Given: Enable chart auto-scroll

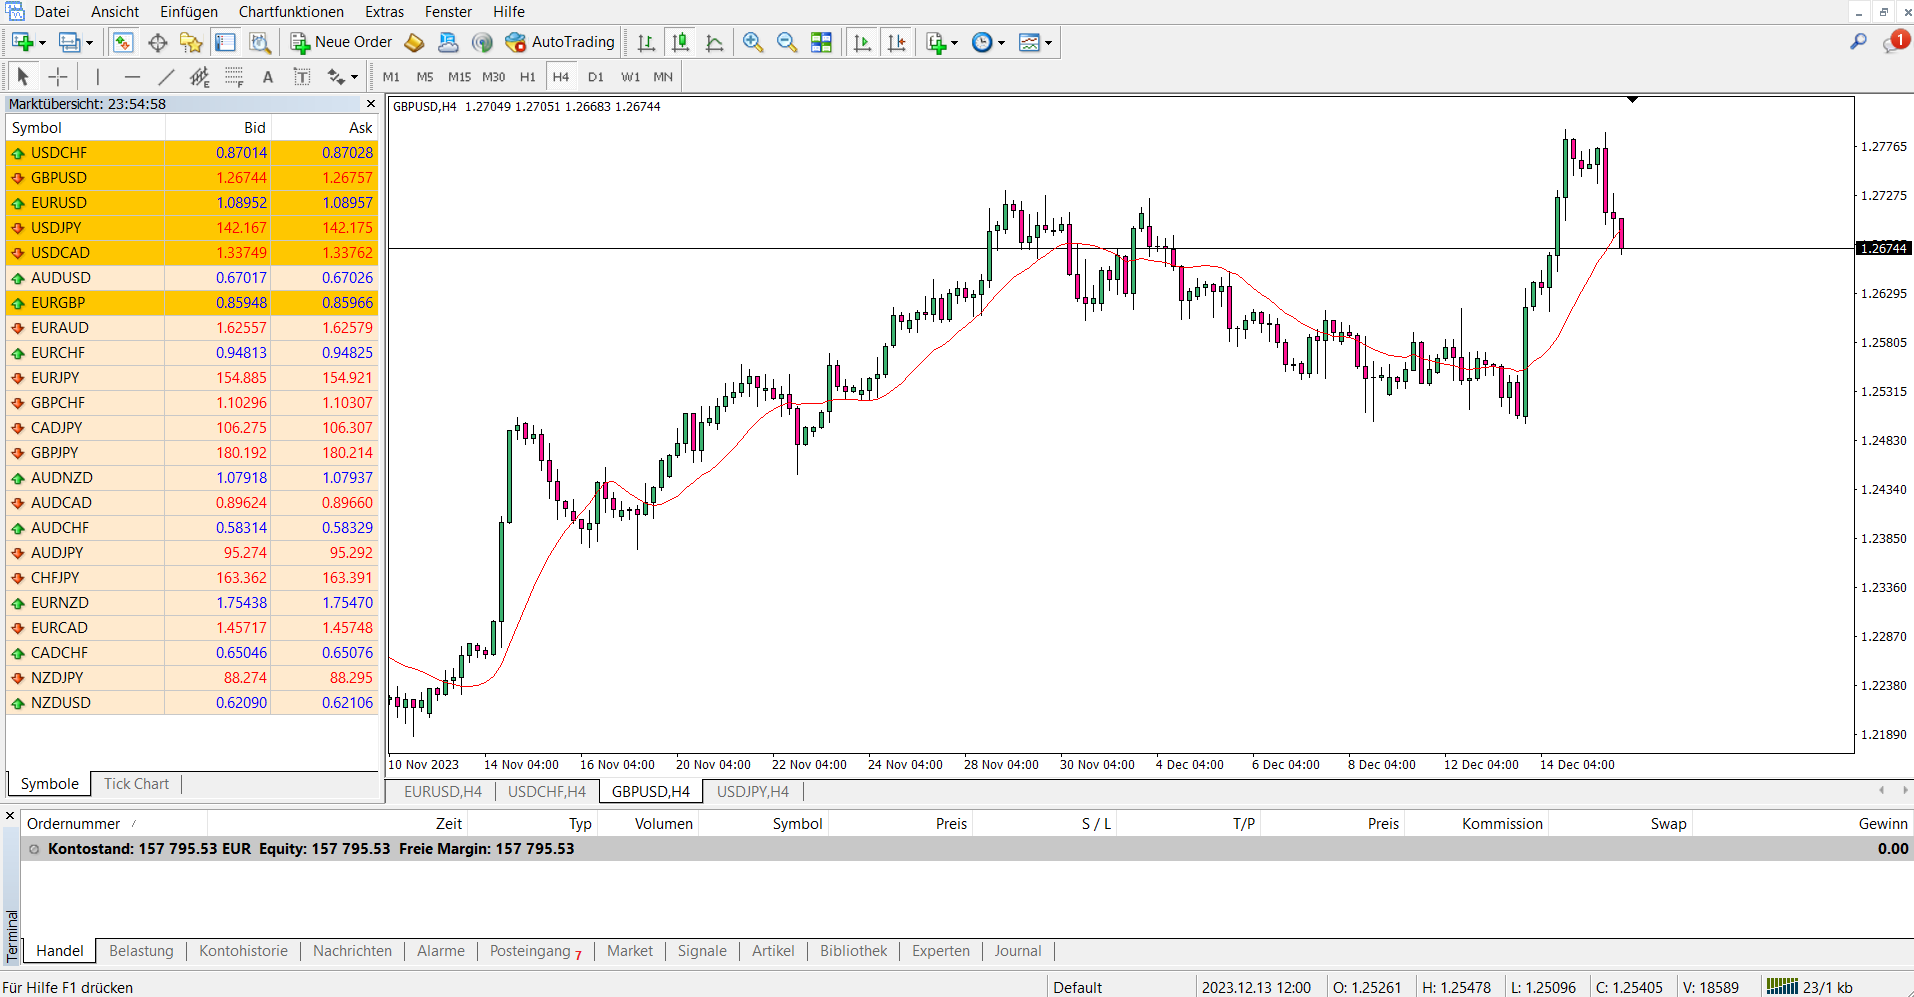Looking at the screenshot, I should tap(861, 42).
